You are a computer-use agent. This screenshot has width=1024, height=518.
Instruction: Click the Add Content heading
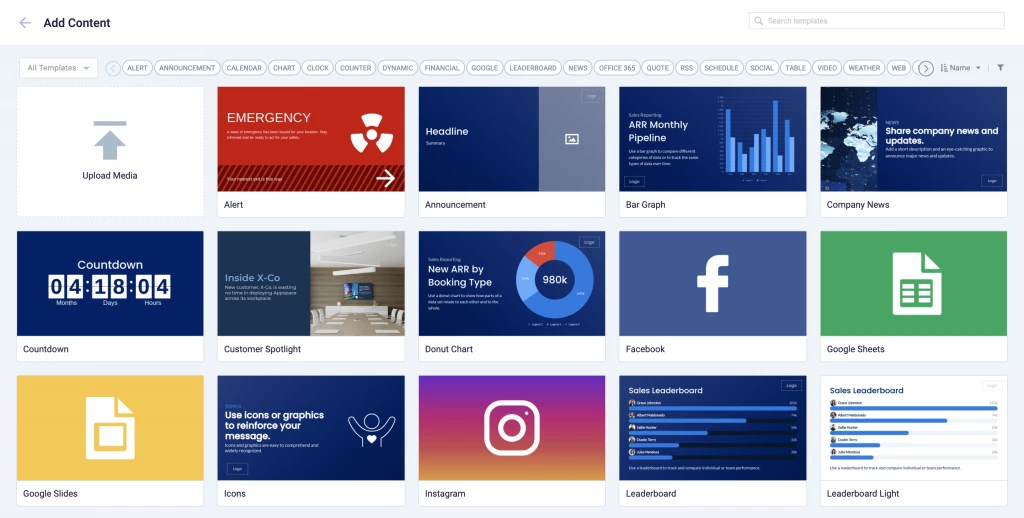pyautogui.click(x=76, y=23)
